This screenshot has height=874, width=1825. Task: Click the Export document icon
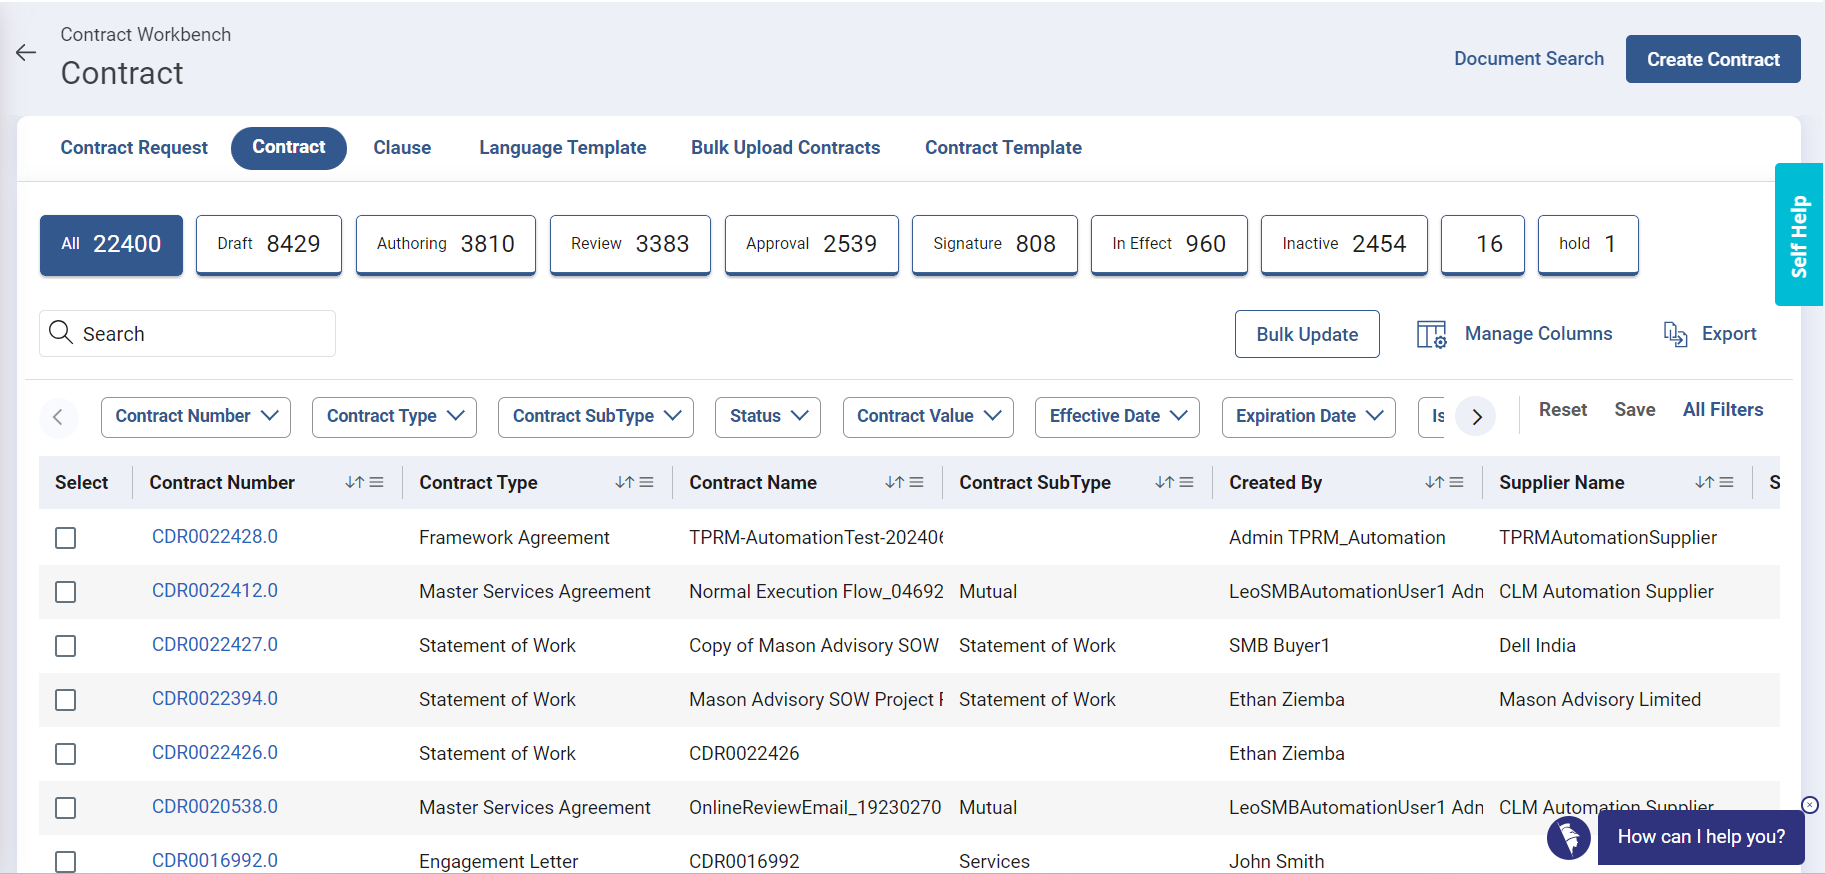click(1675, 334)
